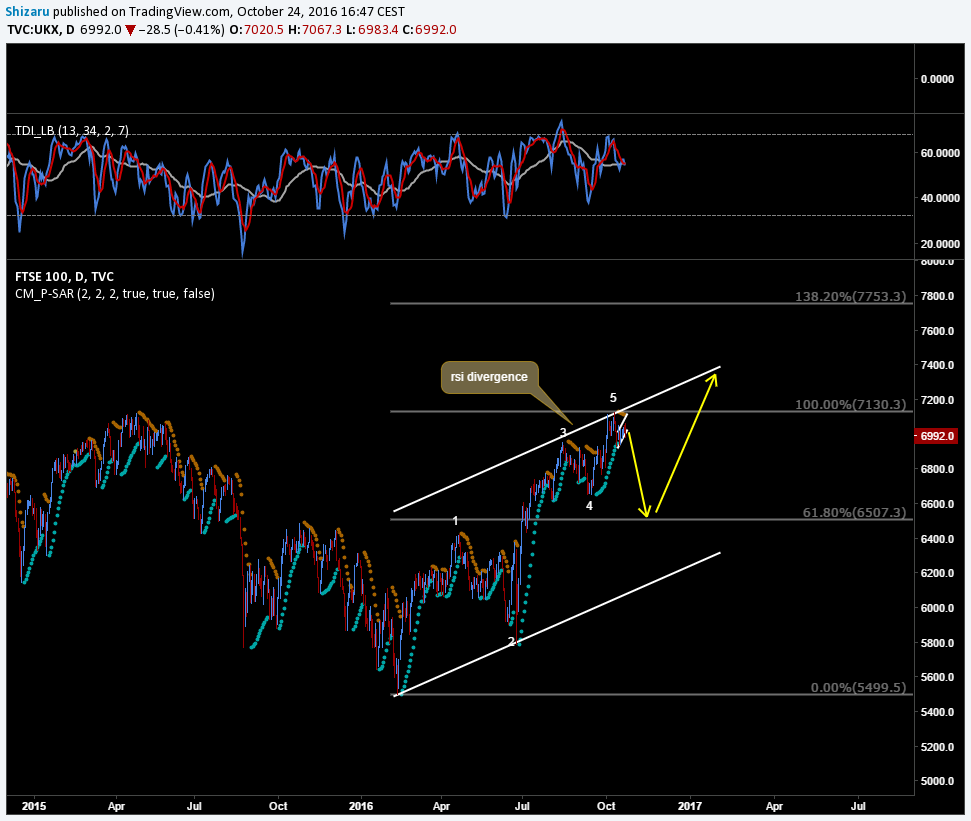Select the red down-arrow change indicator
This screenshot has width=971, height=821.
pos(130,30)
